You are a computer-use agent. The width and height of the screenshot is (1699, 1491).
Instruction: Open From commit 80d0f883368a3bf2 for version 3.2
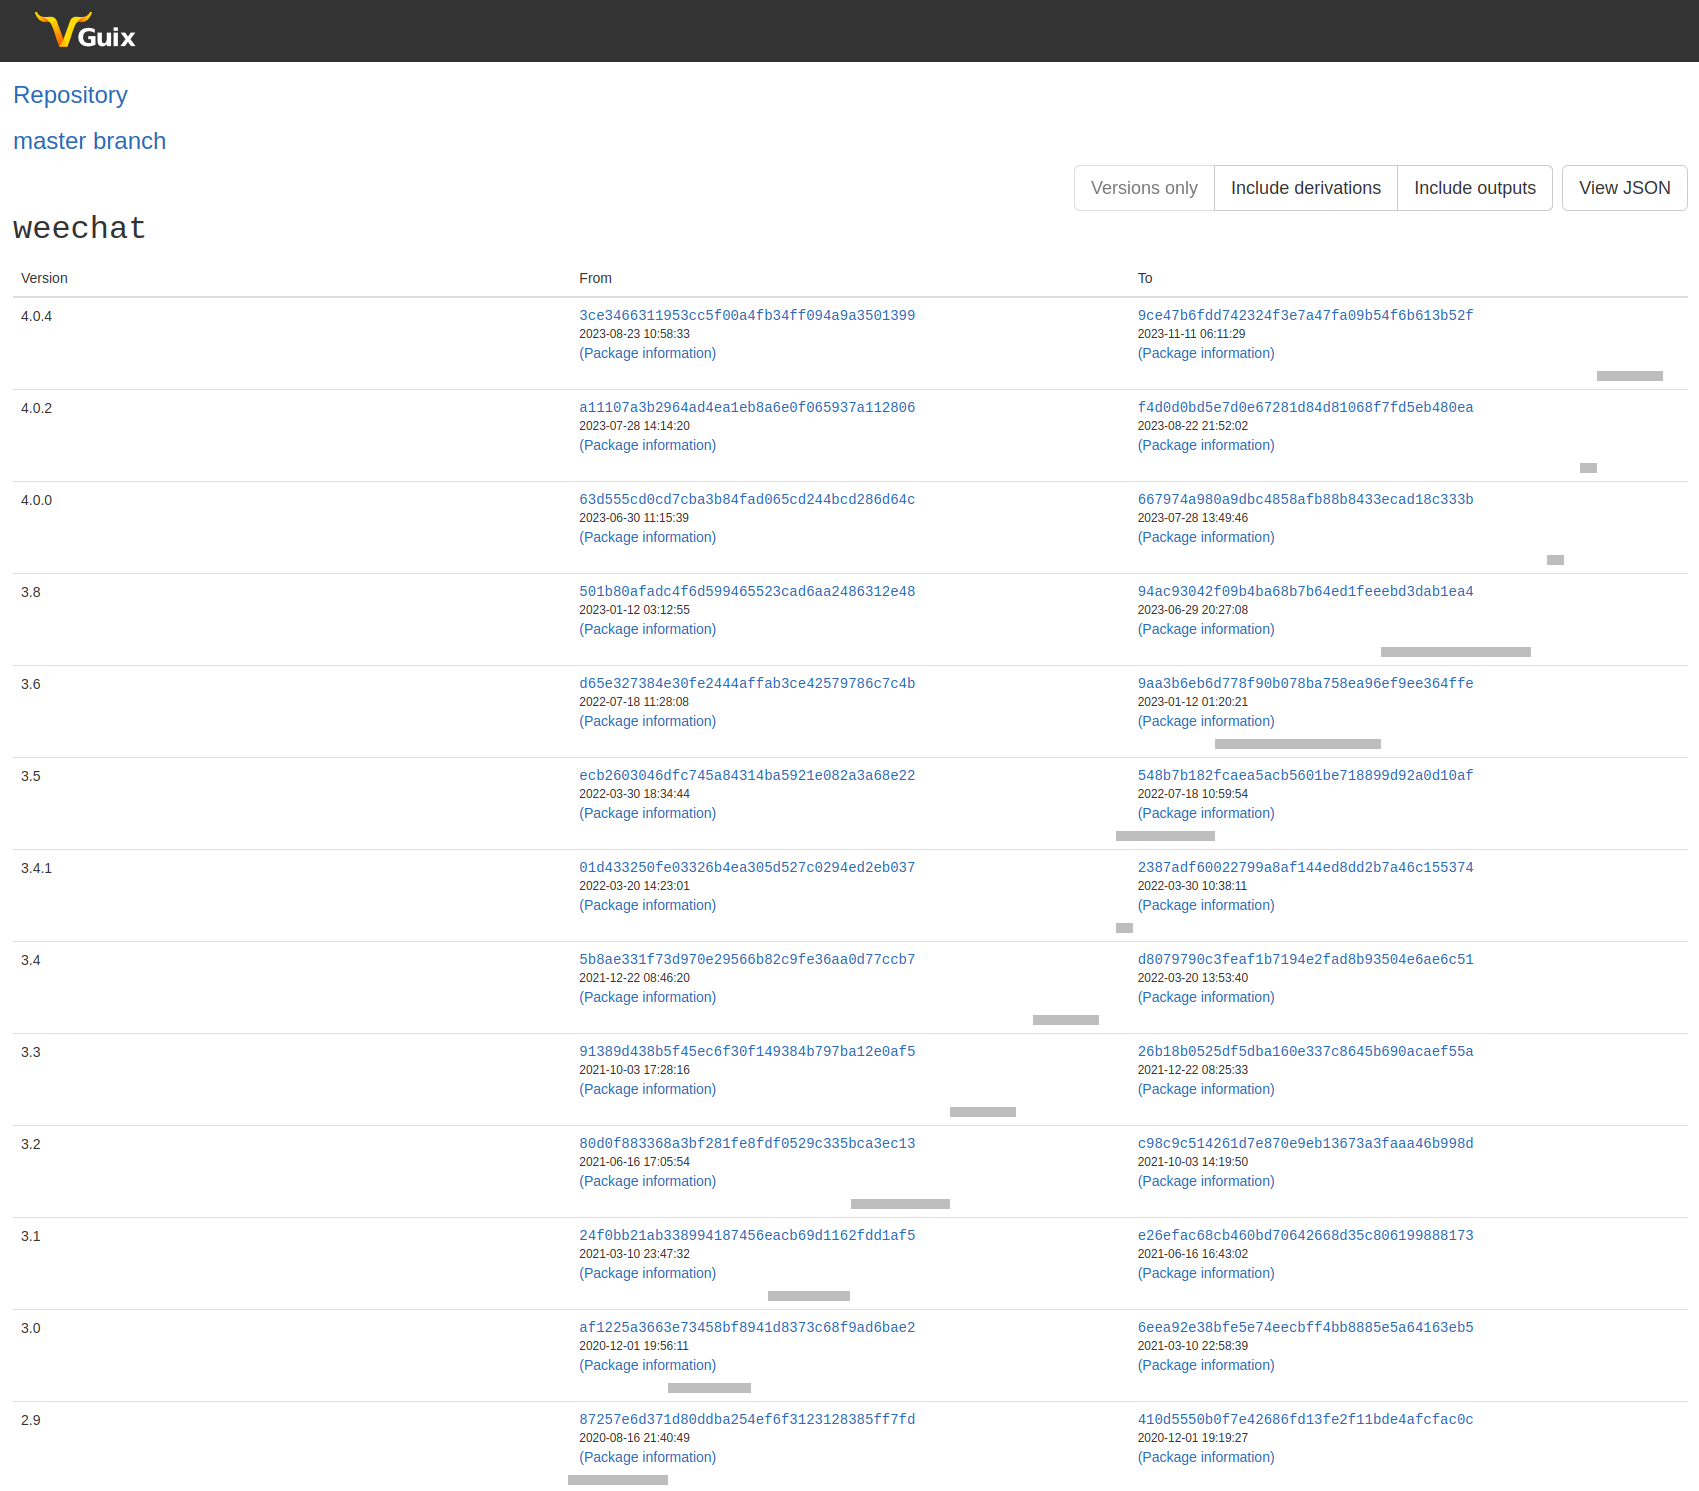click(747, 1143)
